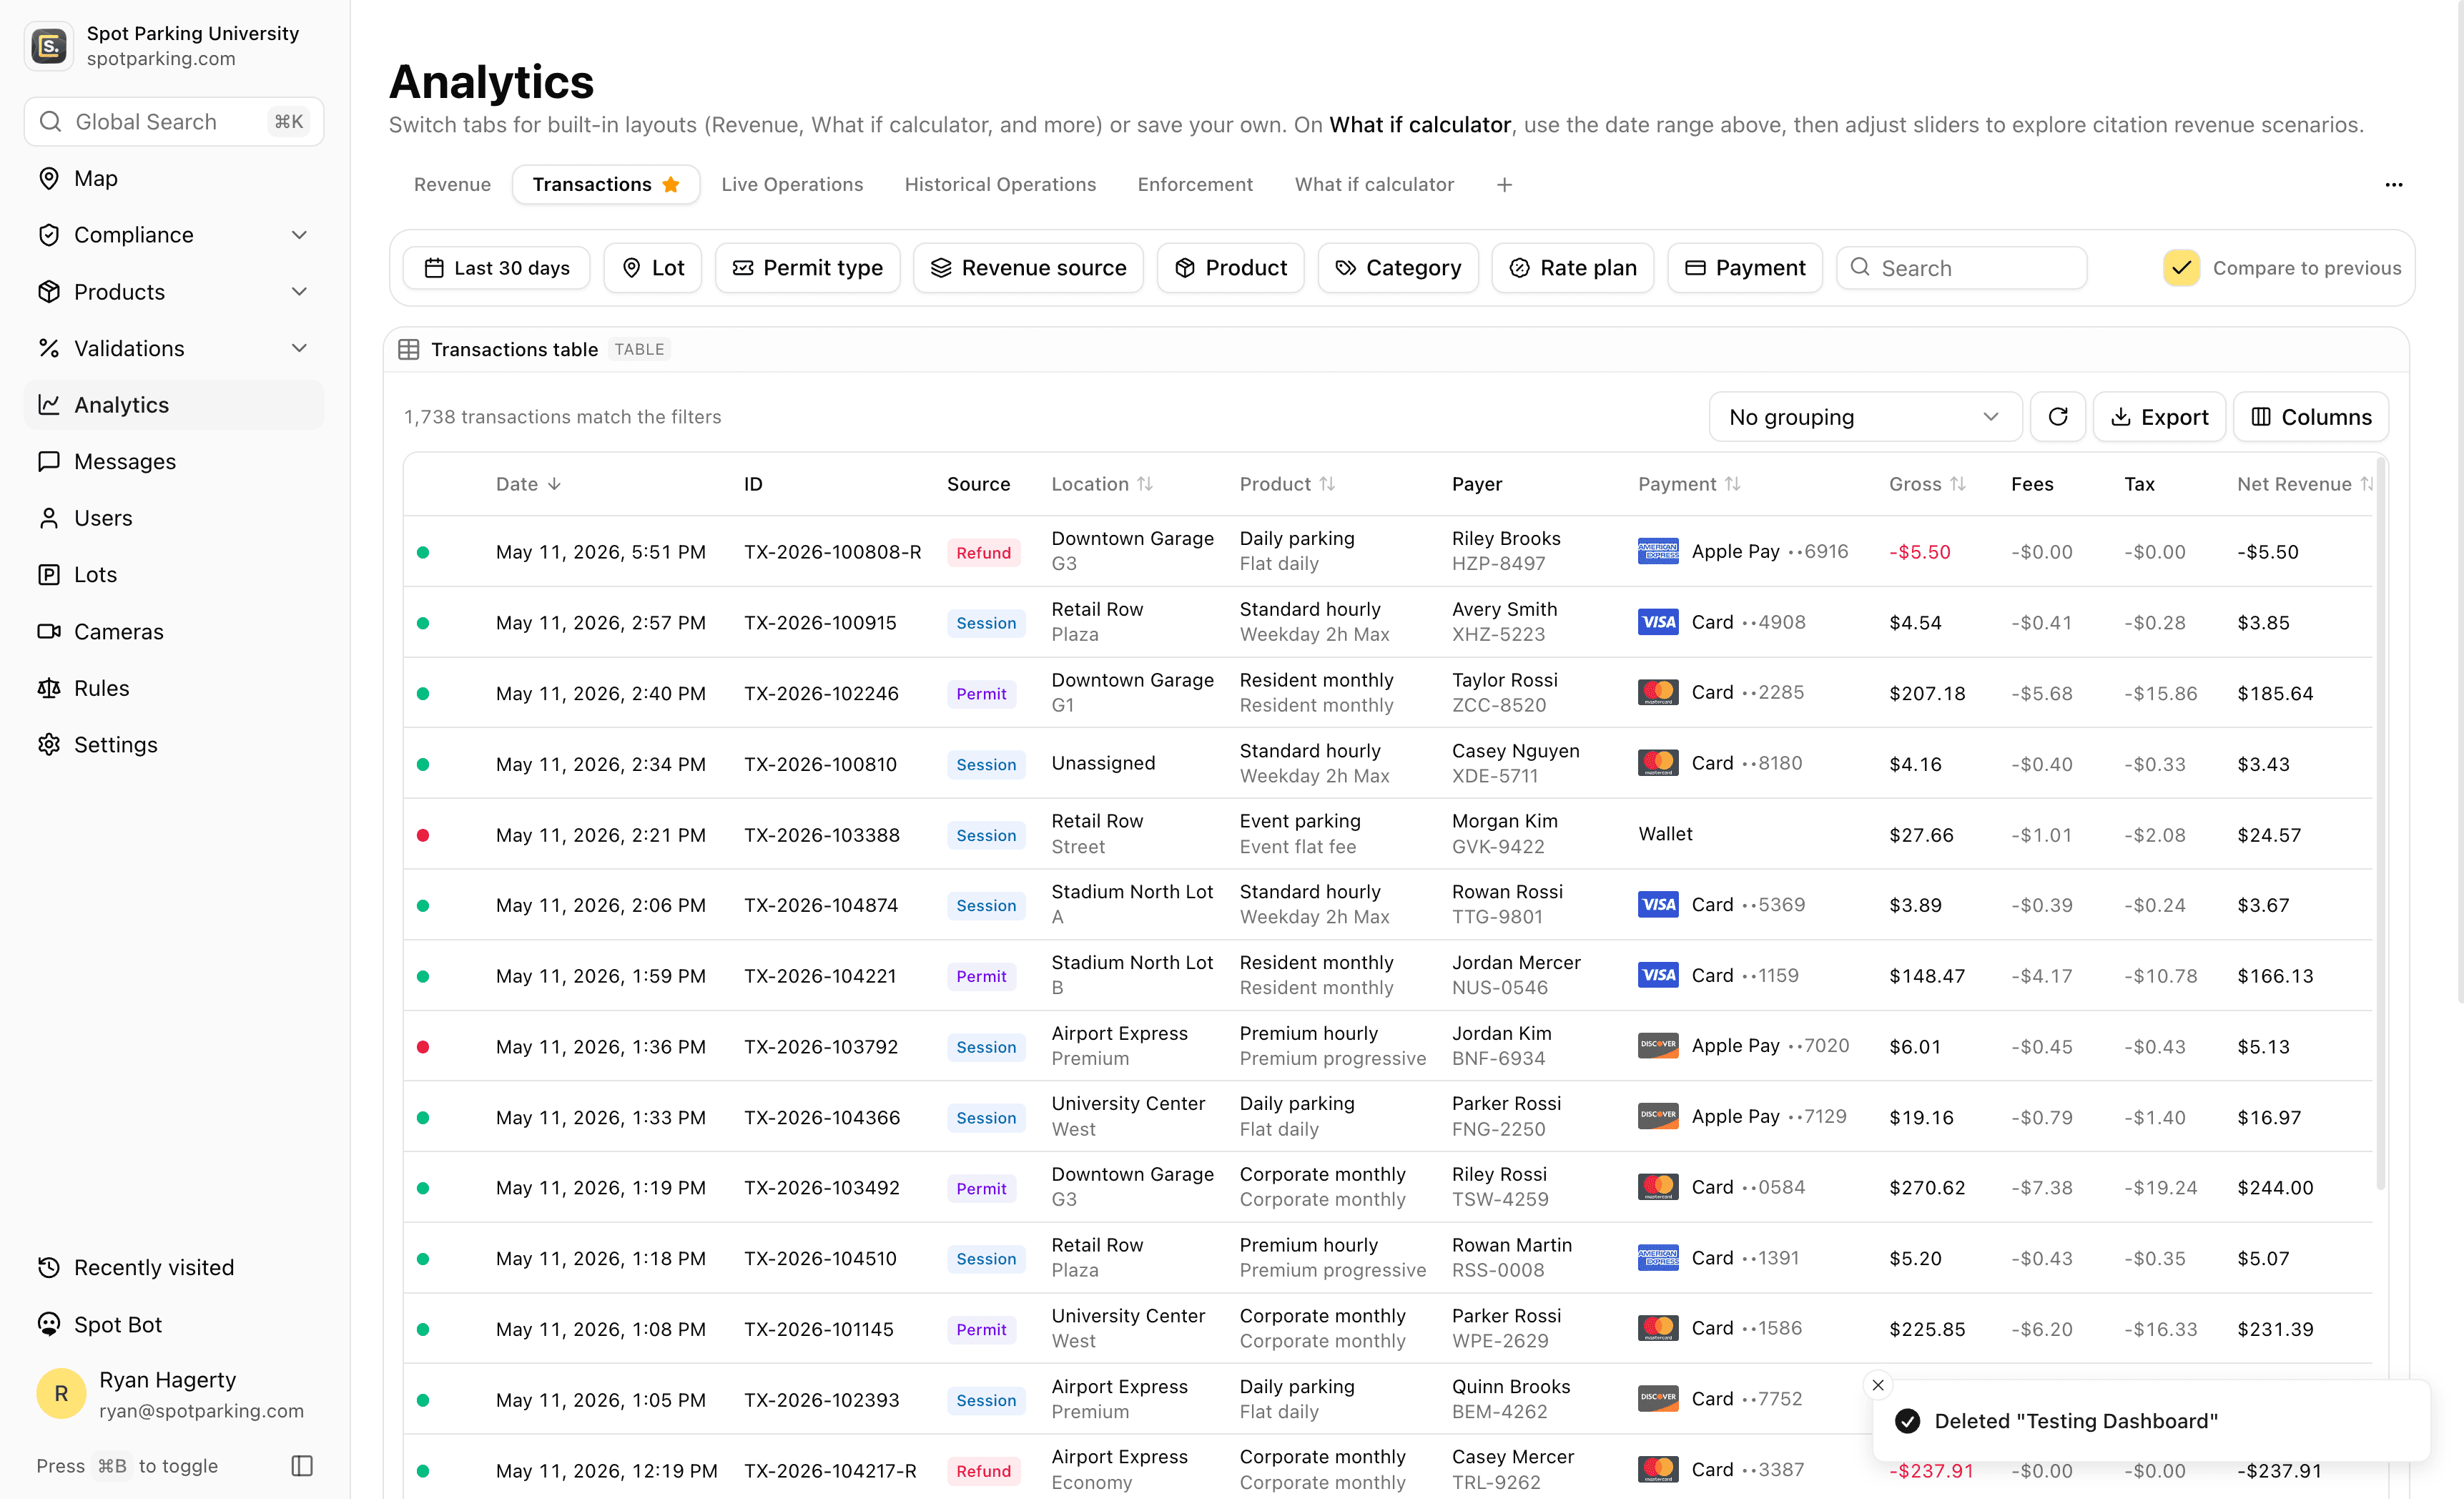Switch to the Revenue tab
The height and width of the screenshot is (1499, 2464).
(x=452, y=185)
